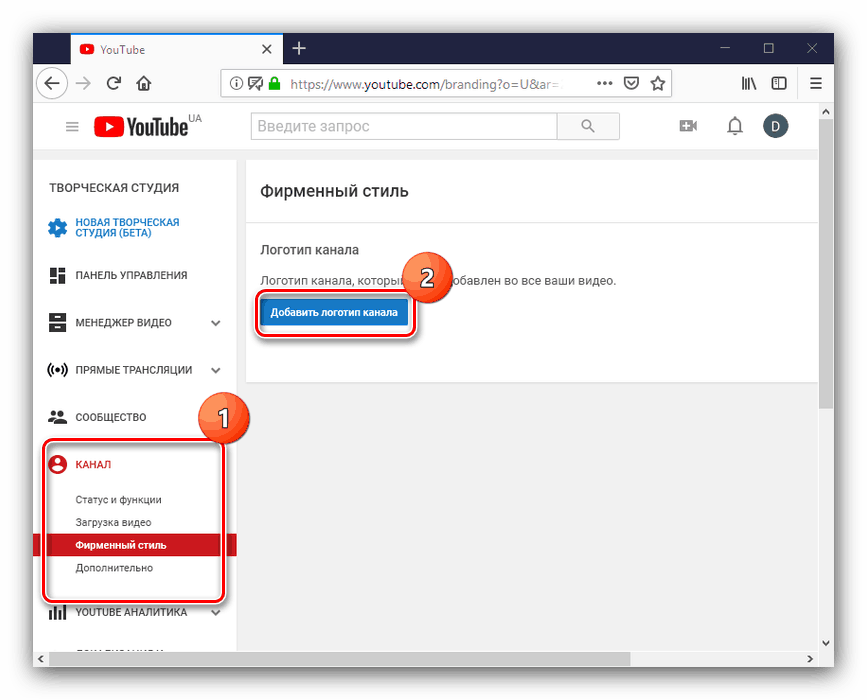Open page actions three-dots menu

604,83
